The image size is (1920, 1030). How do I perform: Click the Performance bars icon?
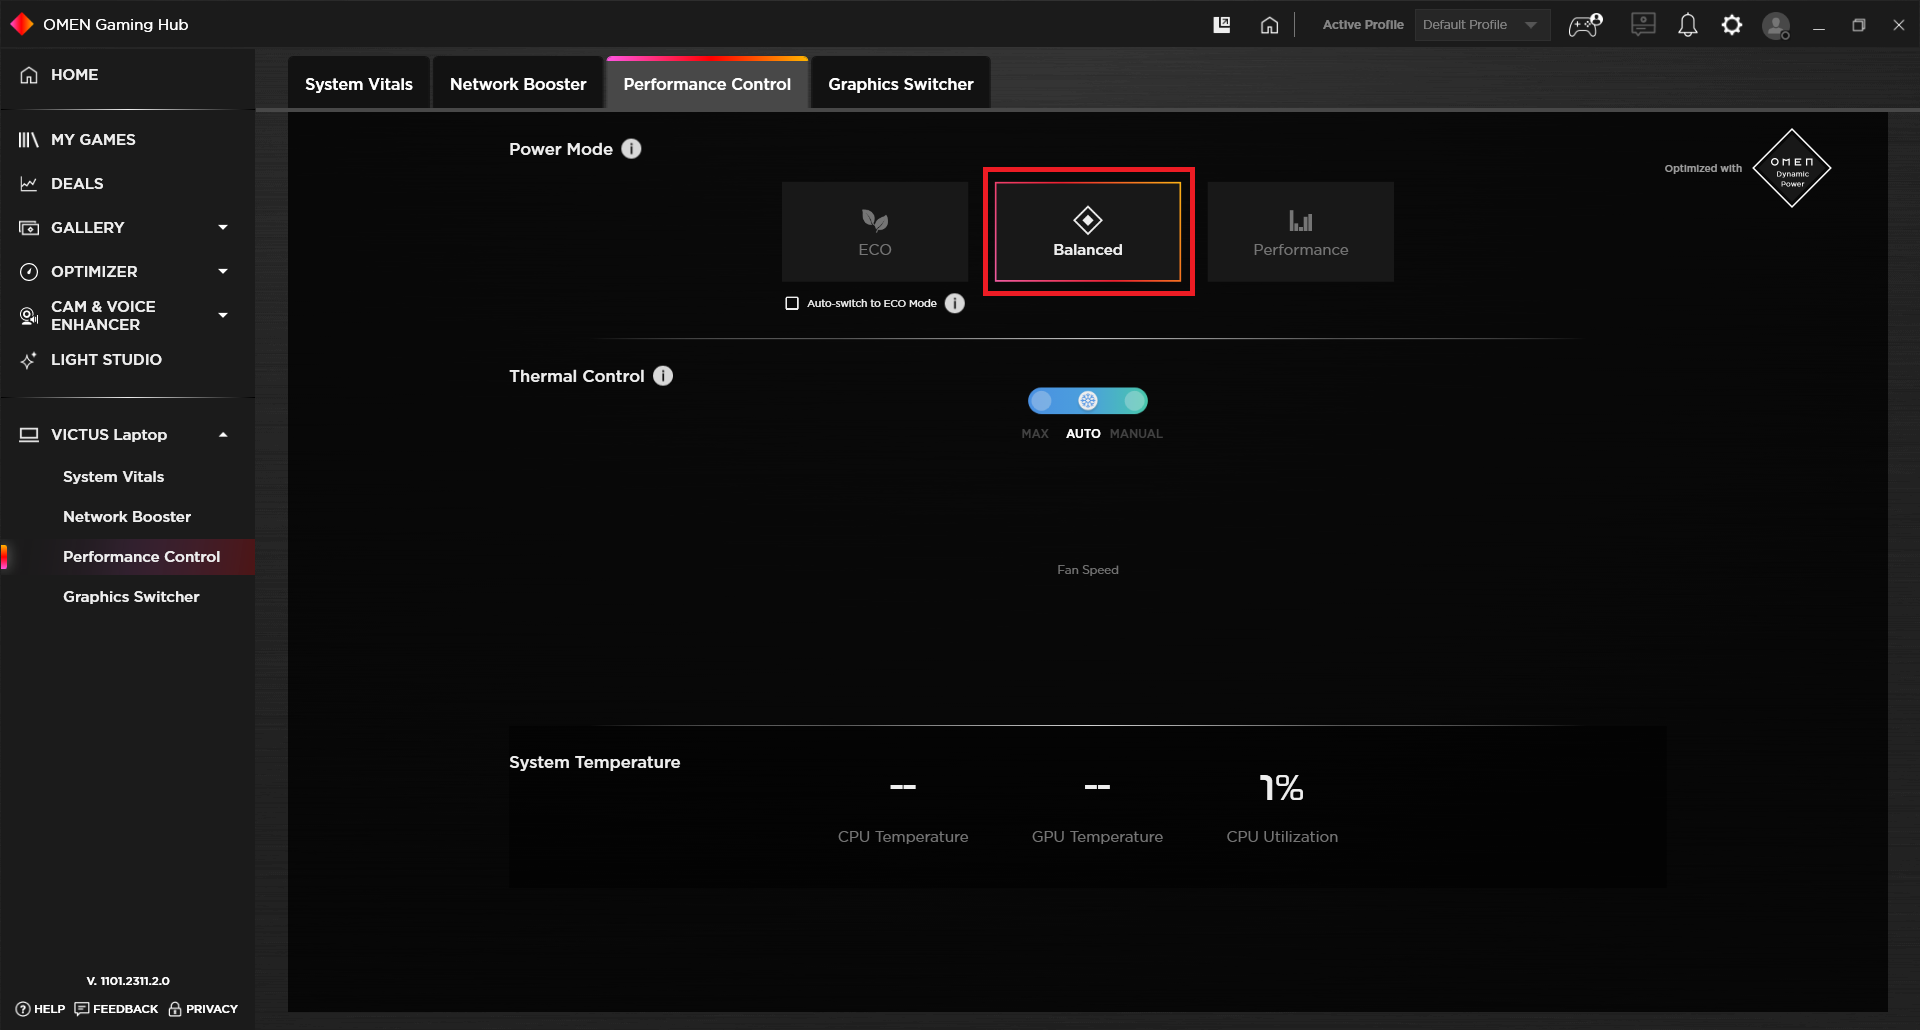click(x=1301, y=220)
